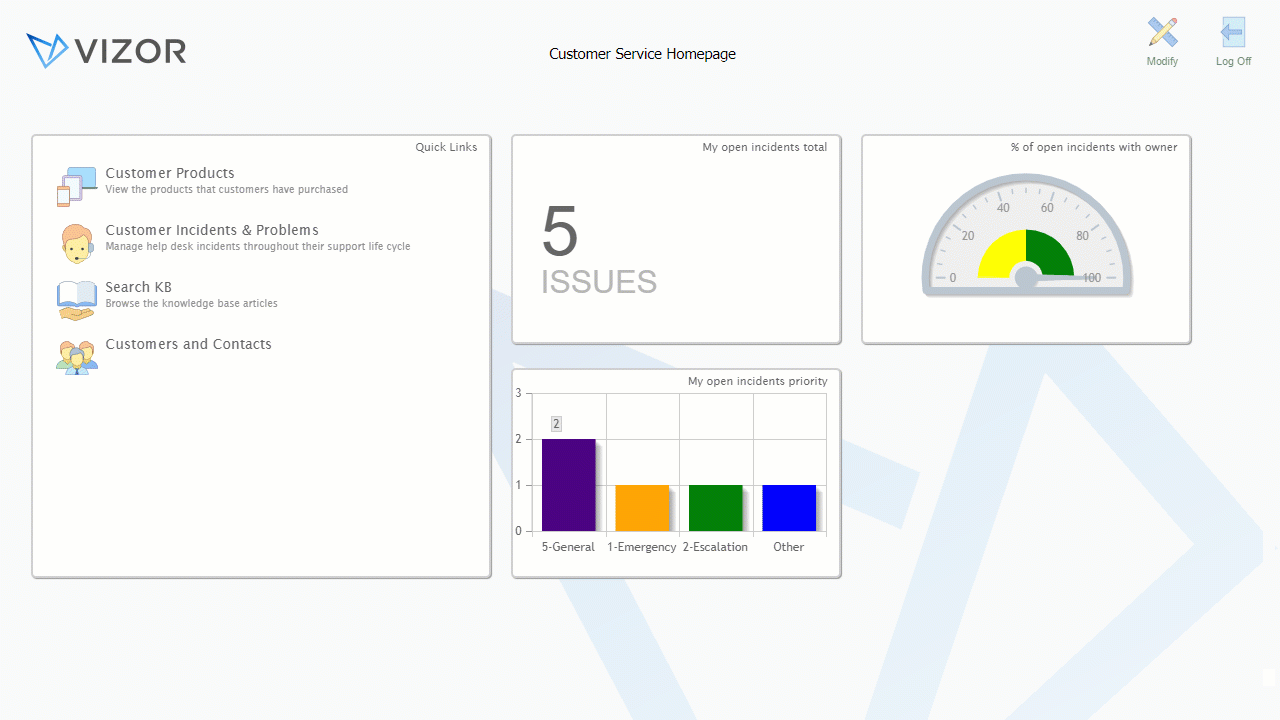
Task: Click the Log Off label
Action: [x=1233, y=61]
